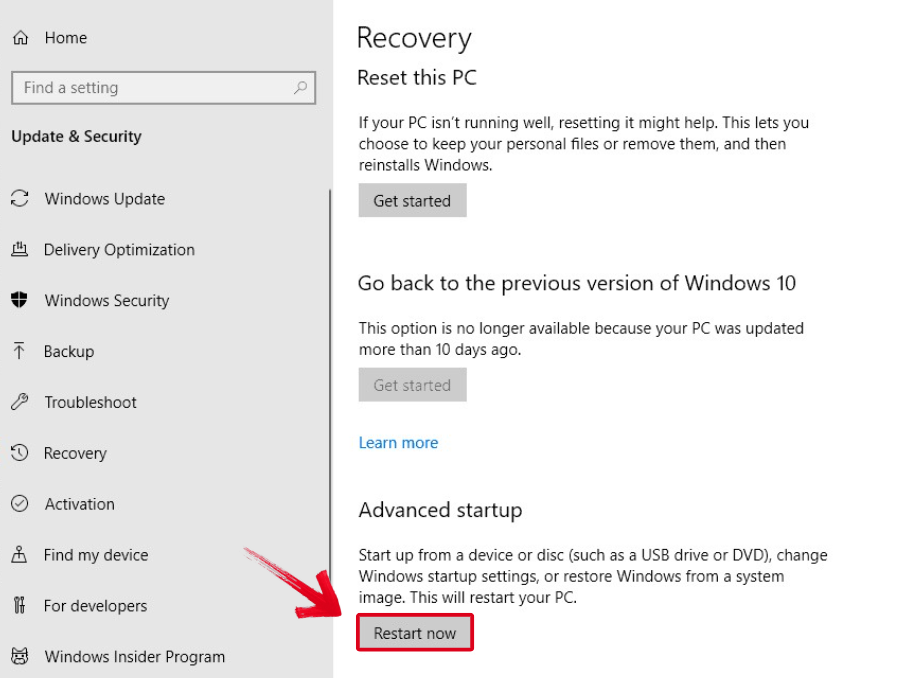Select the Troubleshoot wrench icon

[x=21, y=402]
